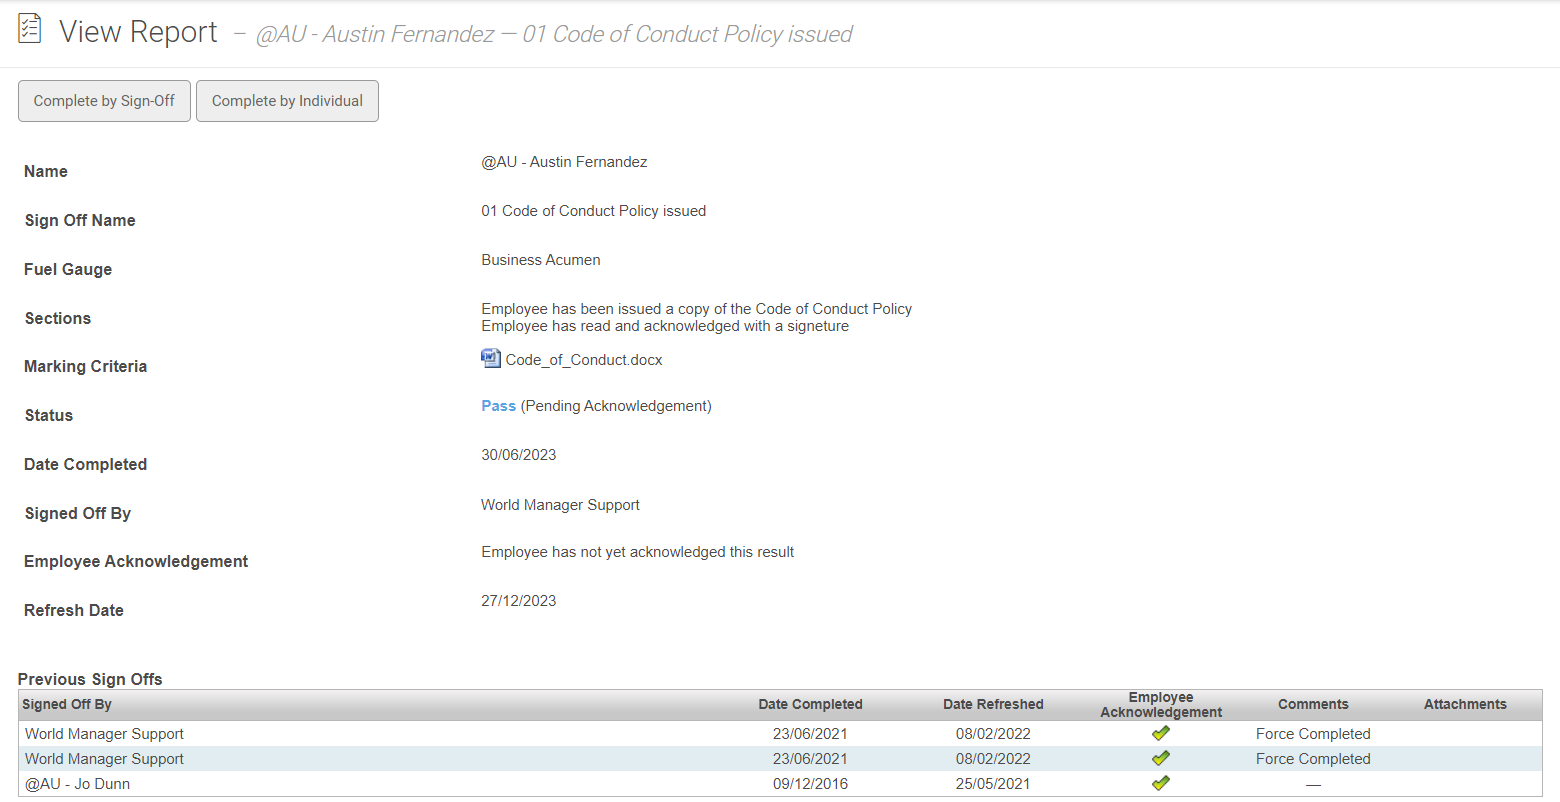Sort by the Date Refreshed column header
Image resolution: width=1560 pixels, height=802 pixels.
(x=993, y=704)
